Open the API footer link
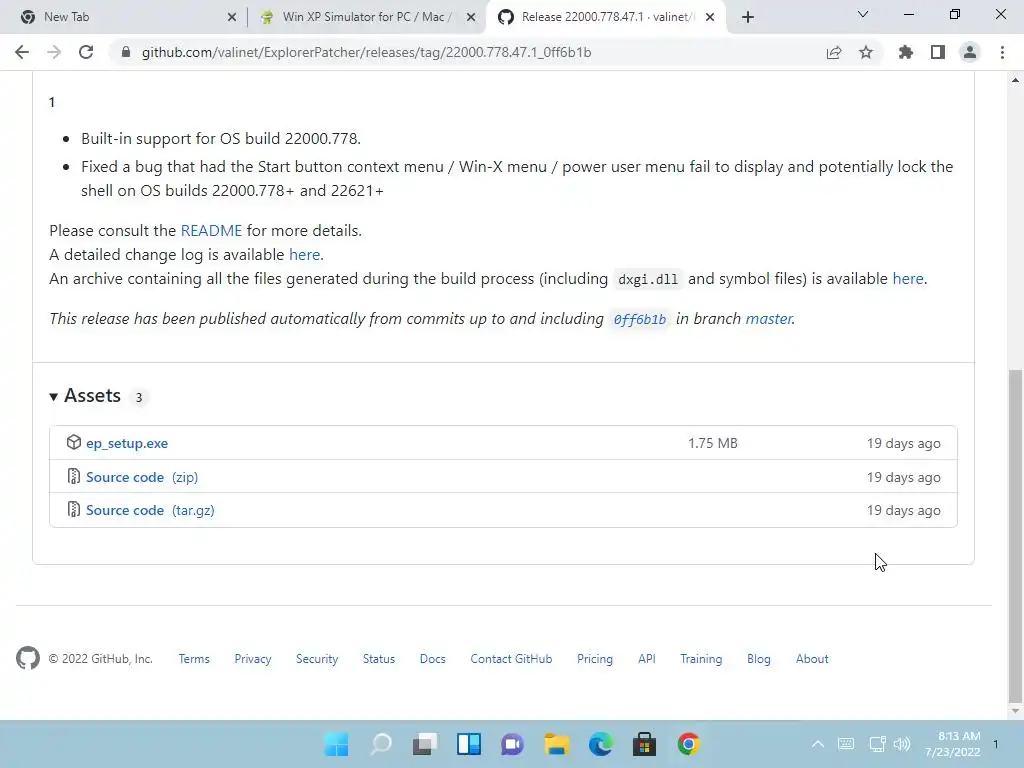The height and width of the screenshot is (768, 1024). (x=647, y=659)
